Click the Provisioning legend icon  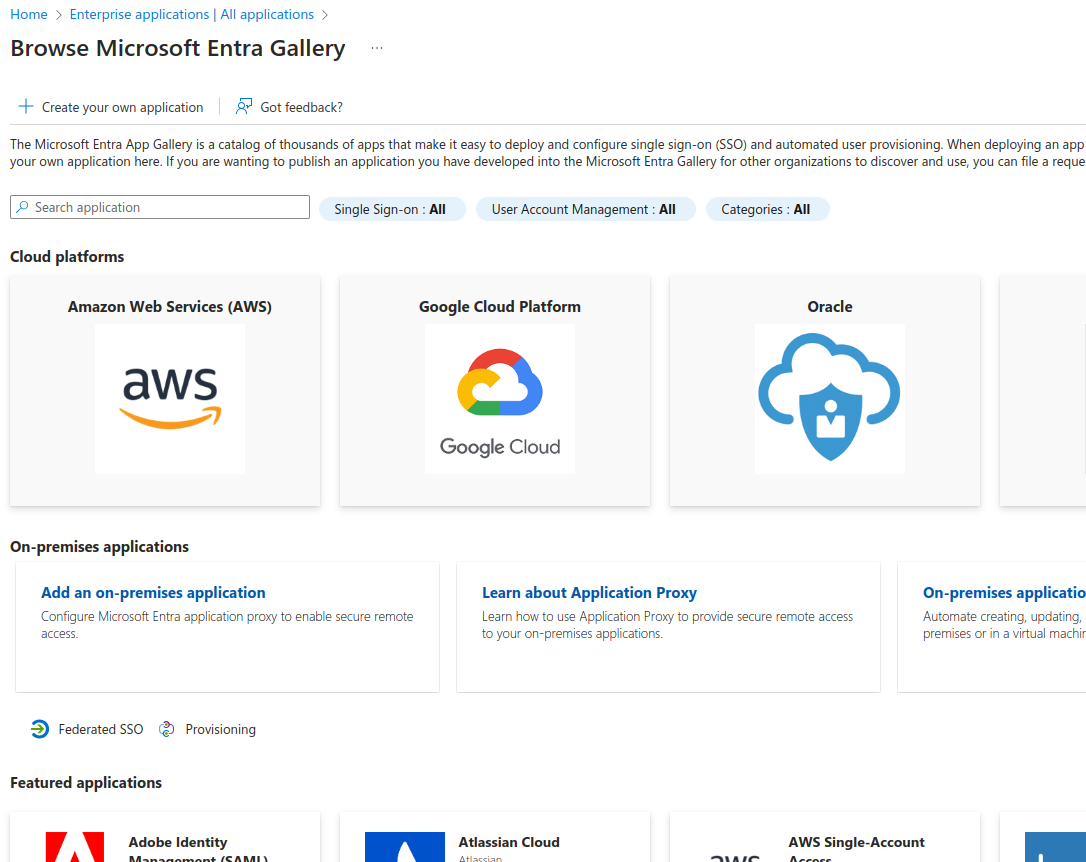[x=166, y=729]
